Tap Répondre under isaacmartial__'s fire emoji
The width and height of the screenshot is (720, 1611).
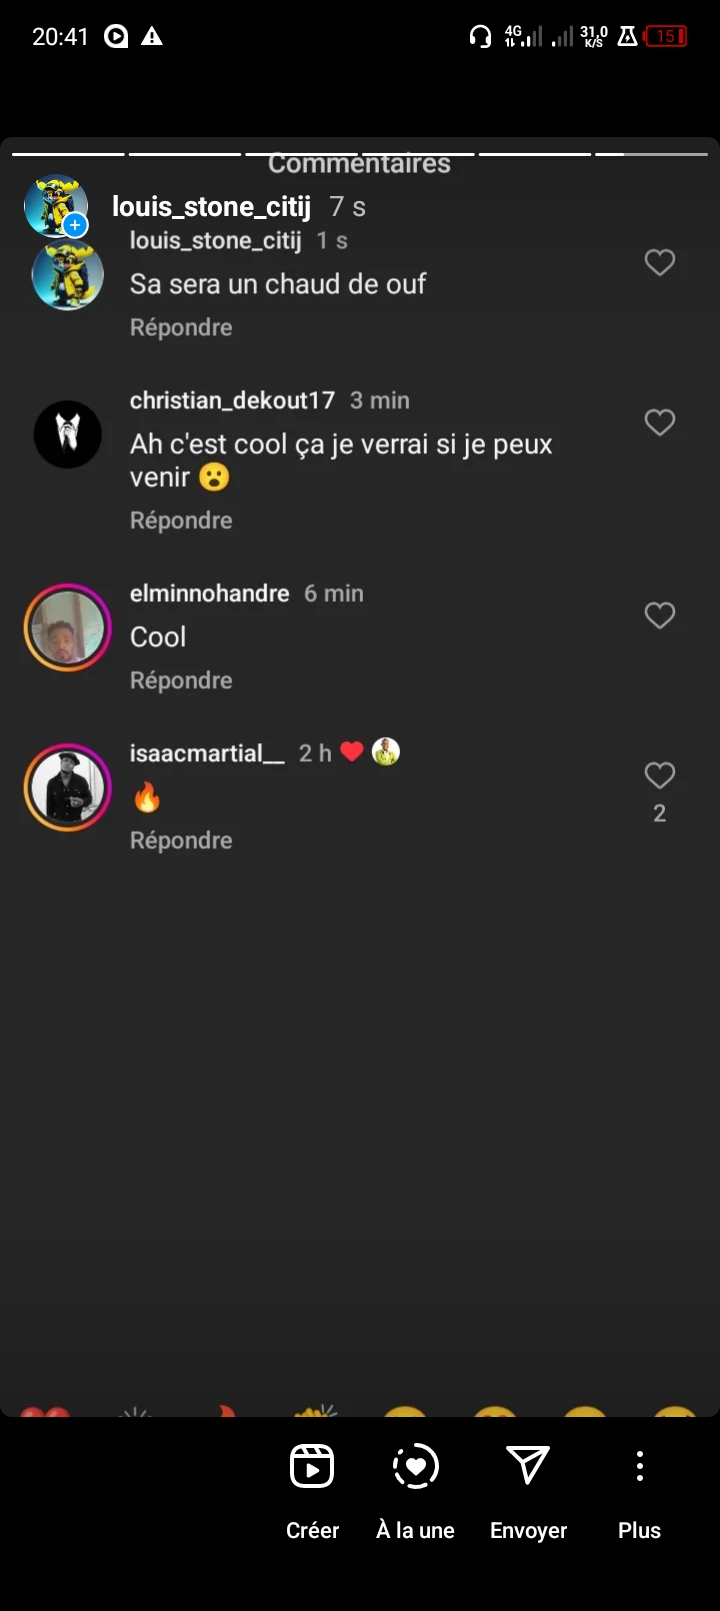coord(181,841)
